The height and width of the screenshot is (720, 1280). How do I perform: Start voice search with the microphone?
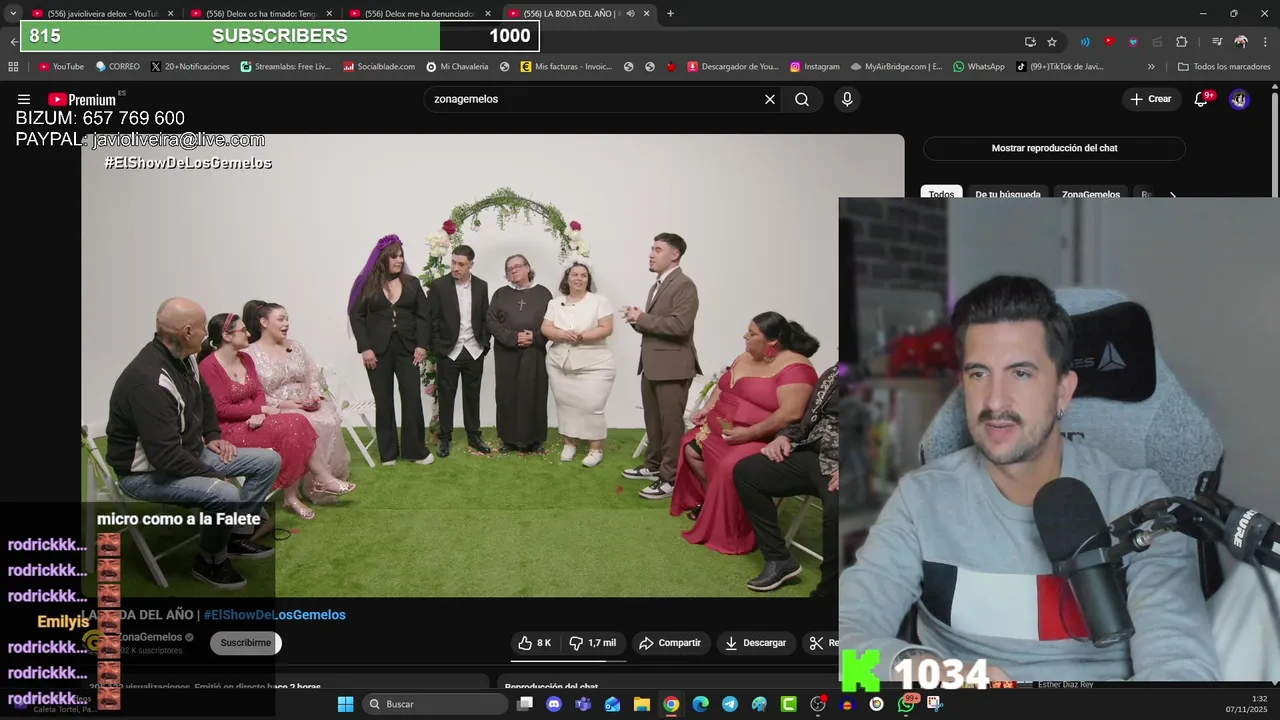click(847, 99)
